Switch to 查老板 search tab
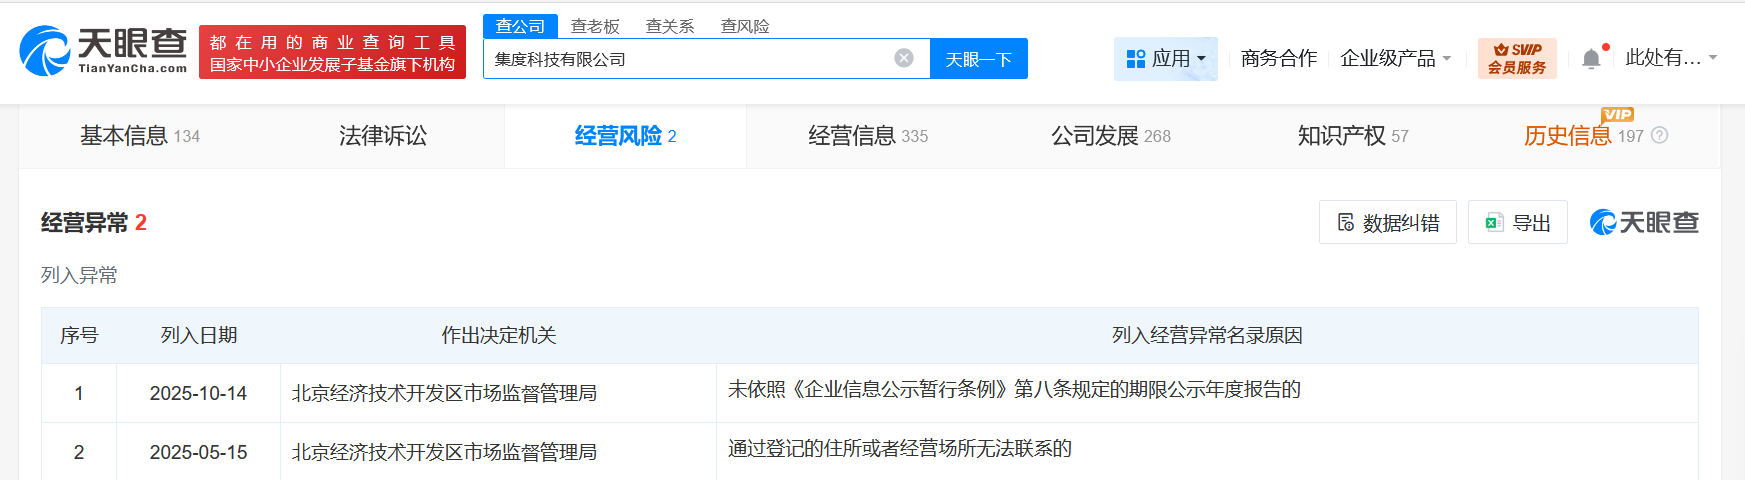This screenshot has width=1745, height=480. tap(595, 26)
